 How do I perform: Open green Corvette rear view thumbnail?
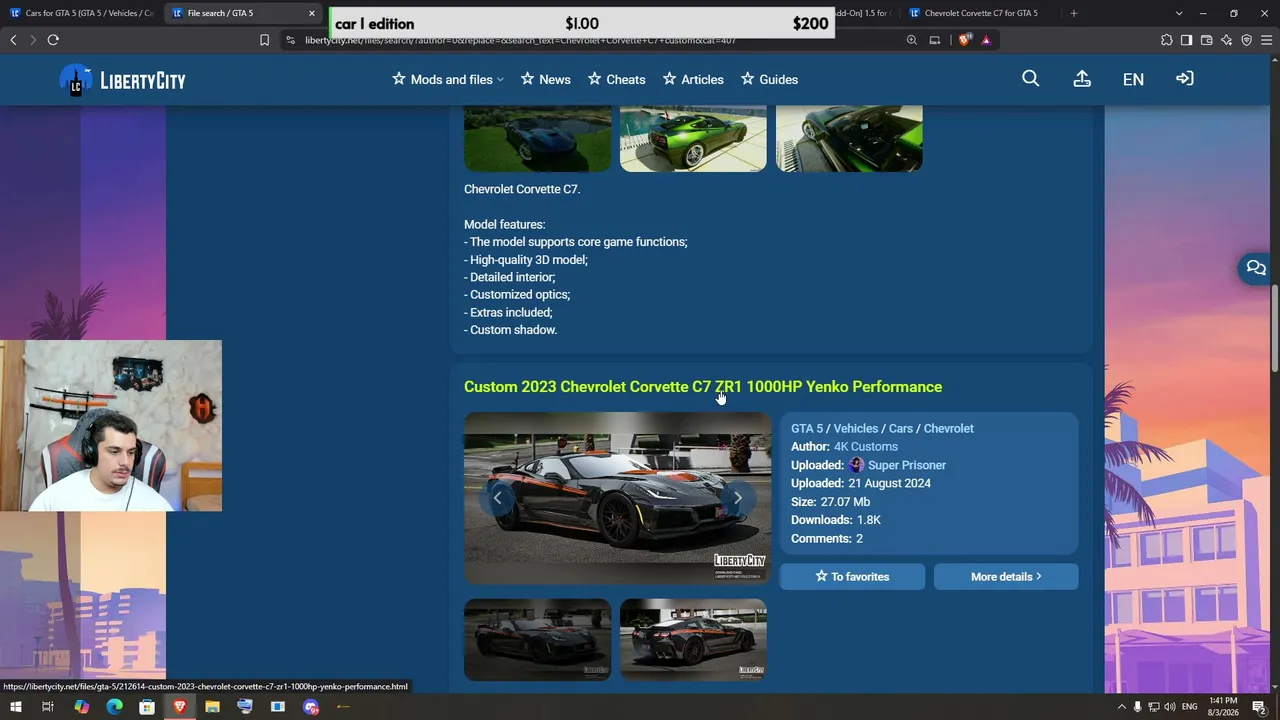click(693, 139)
